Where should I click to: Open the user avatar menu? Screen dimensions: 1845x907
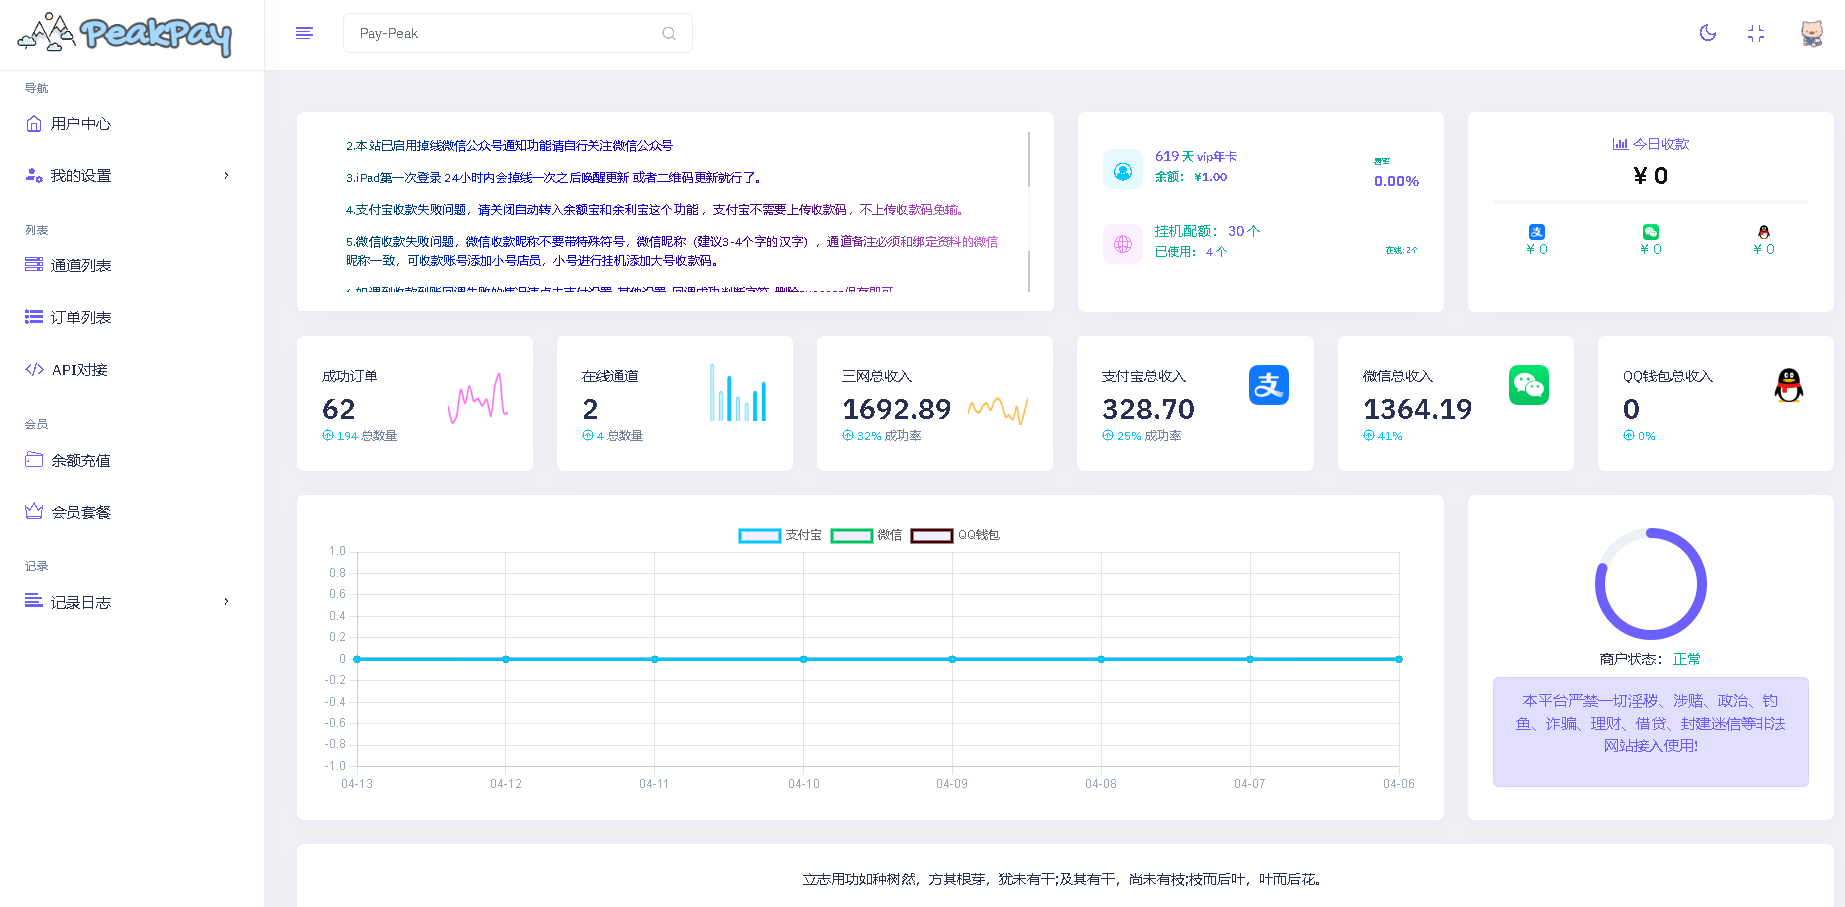click(x=1811, y=33)
